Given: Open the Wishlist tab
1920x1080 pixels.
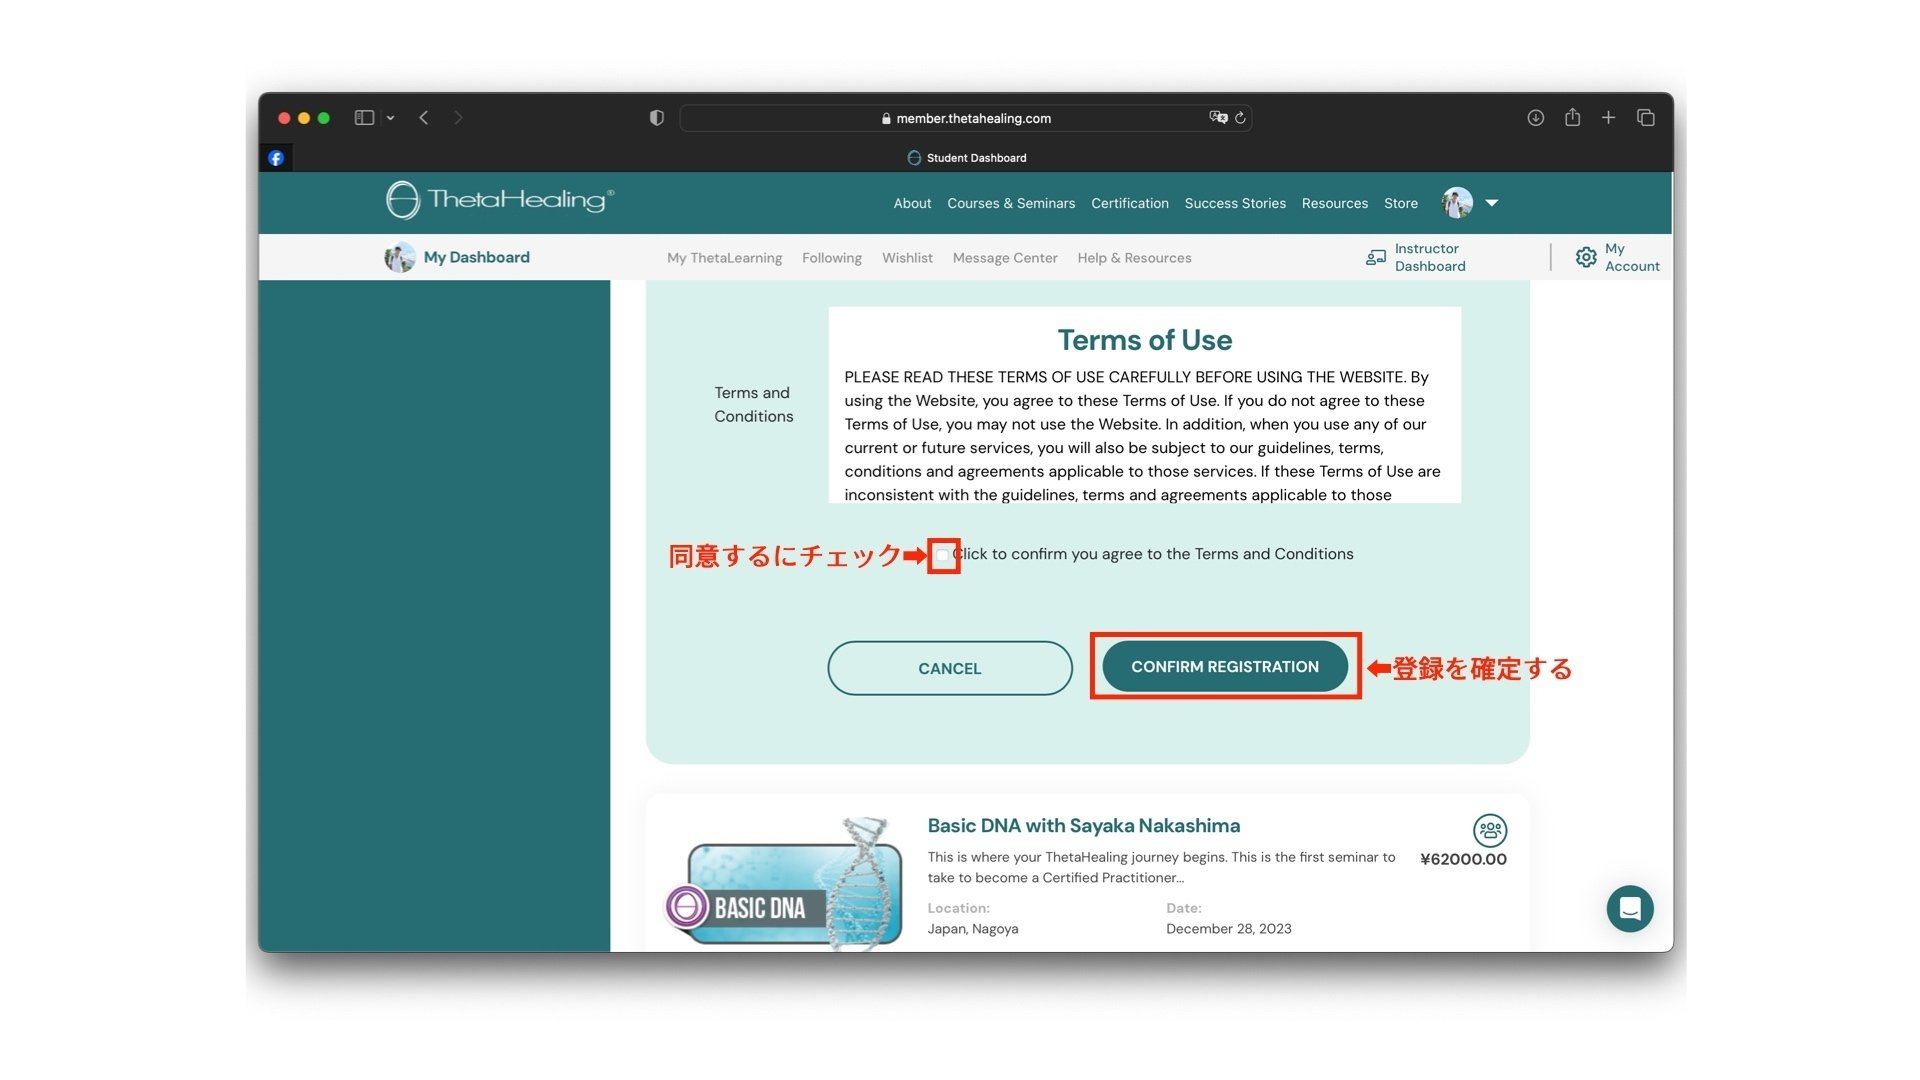Looking at the screenshot, I should click(907, 258).
